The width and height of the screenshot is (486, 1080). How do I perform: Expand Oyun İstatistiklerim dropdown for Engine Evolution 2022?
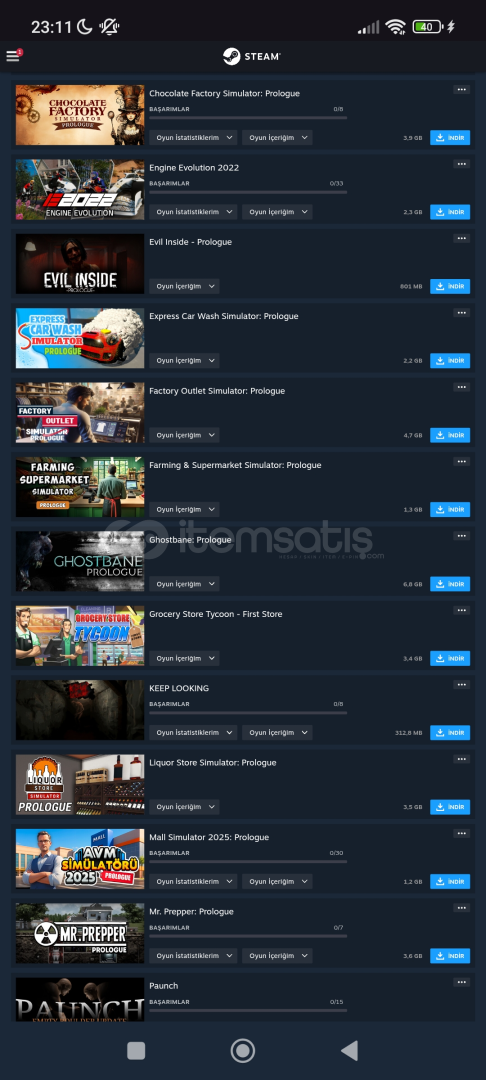pos(193,212)
